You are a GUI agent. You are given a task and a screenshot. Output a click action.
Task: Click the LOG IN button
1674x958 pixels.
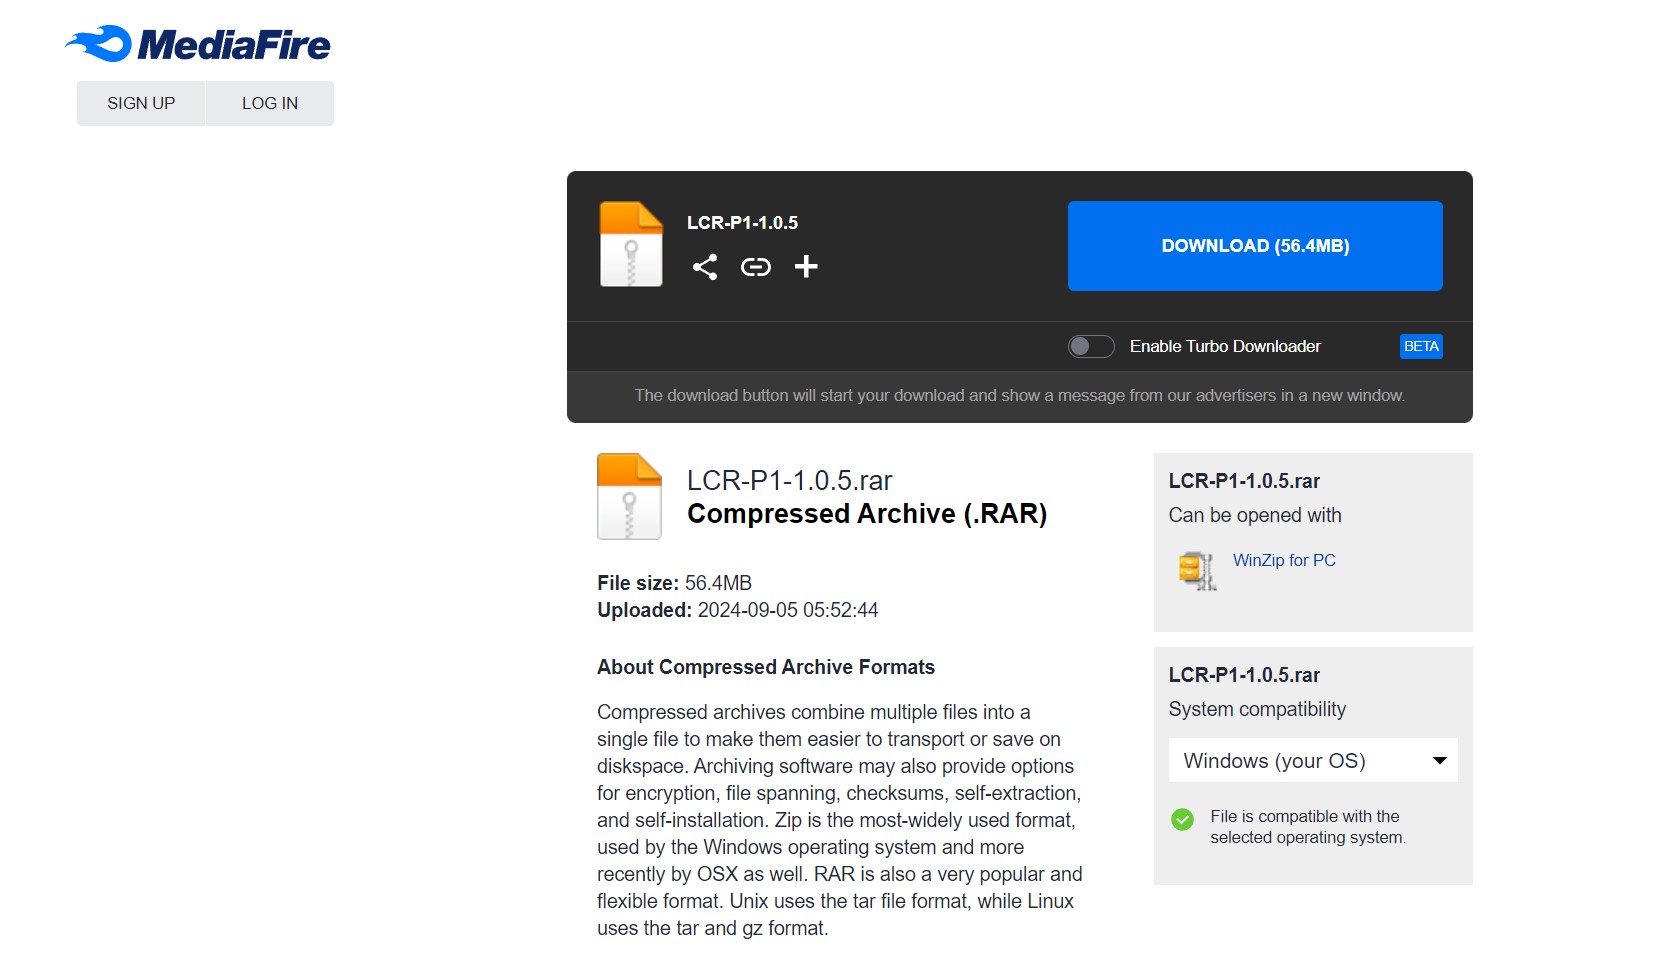[x=270, y=103]
